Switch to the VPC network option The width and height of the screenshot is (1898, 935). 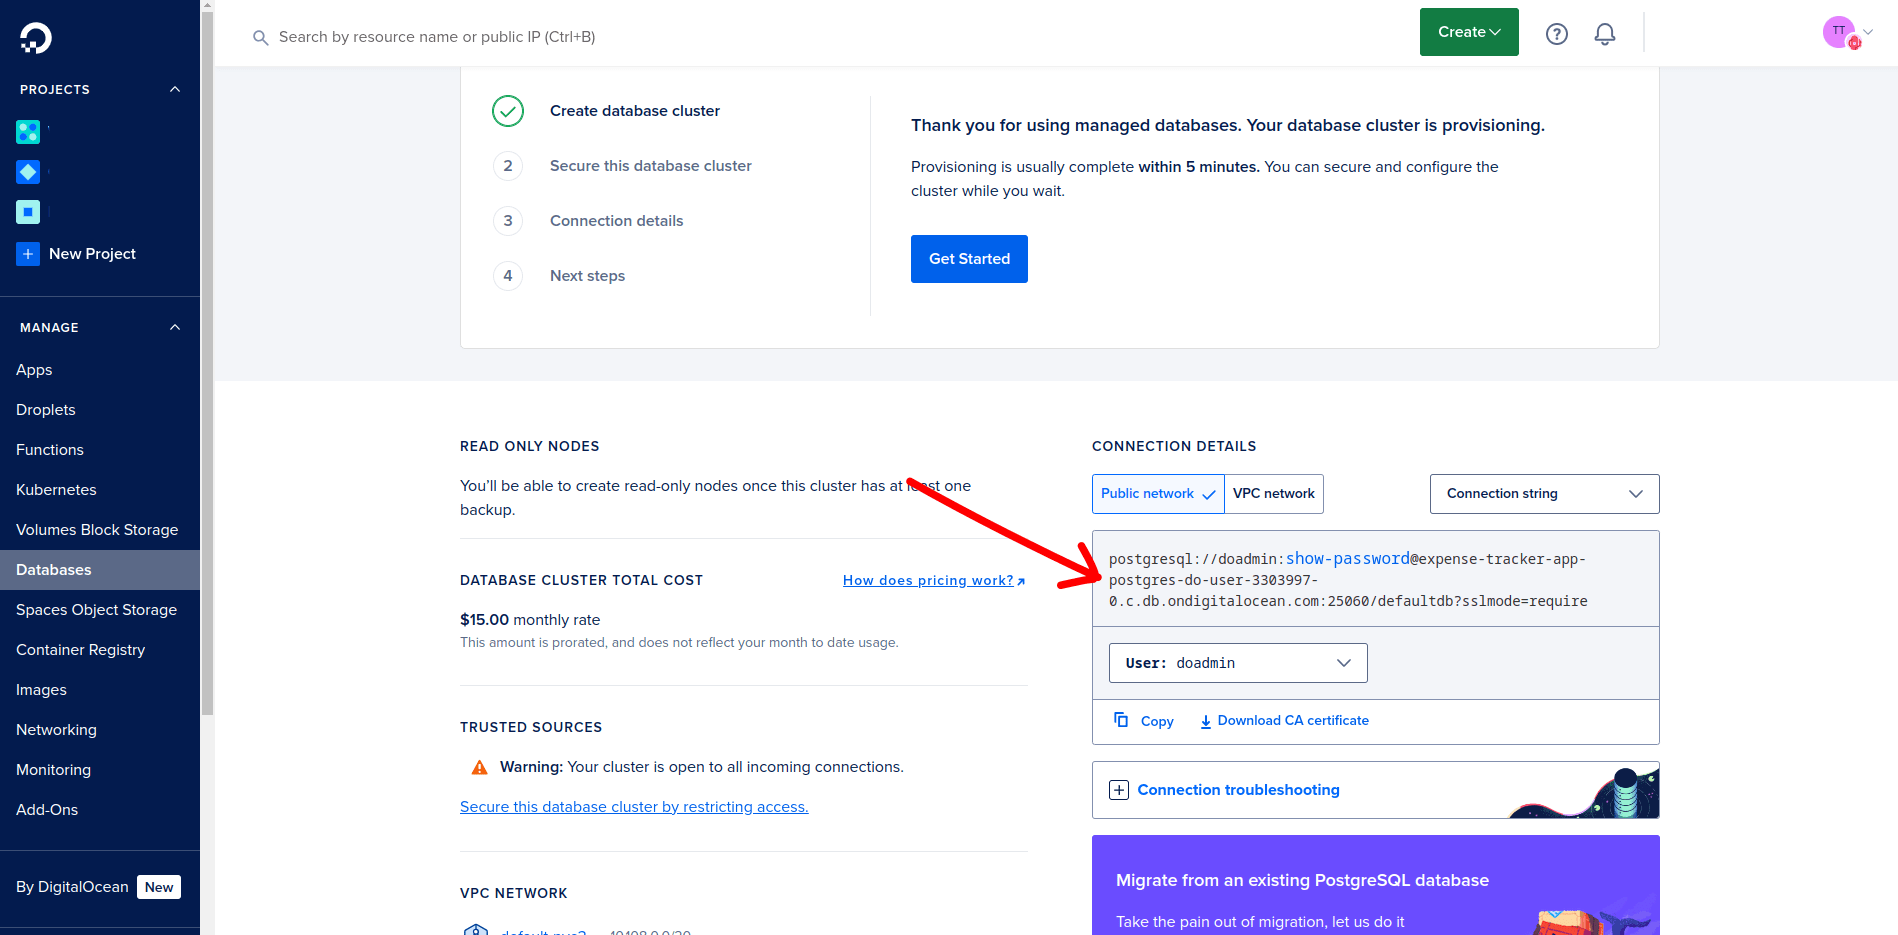[x=1273, y=494]
